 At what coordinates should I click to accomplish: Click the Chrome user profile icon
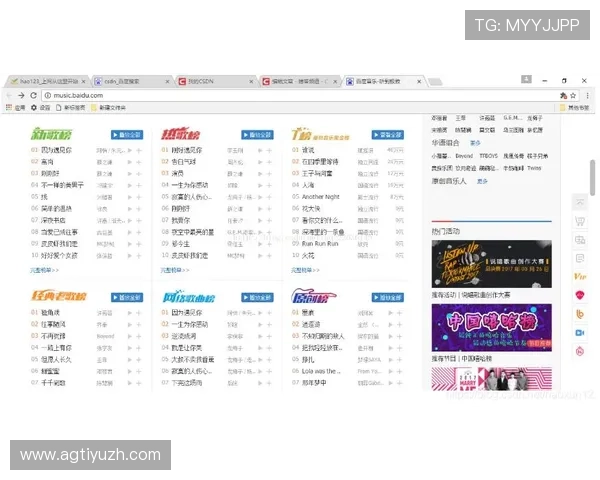click(527, 79)
